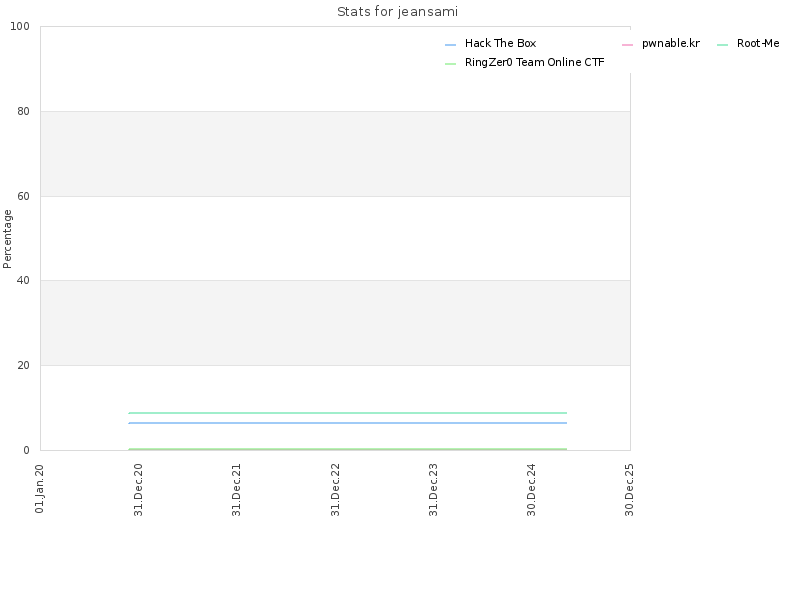
Task: Toggle the Root-Me legend label
Action: point(758,43)
